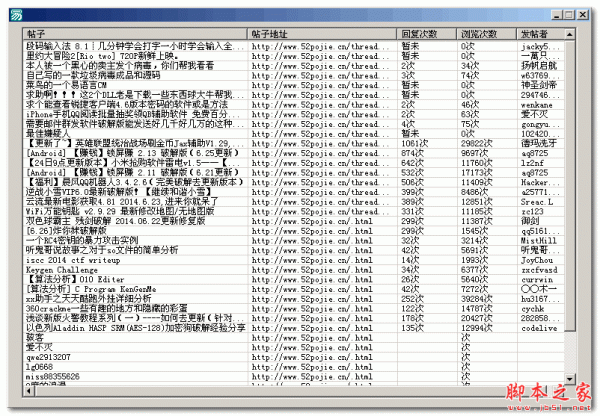Select the row 双色球霸主 残剑破解

[293, 221]
